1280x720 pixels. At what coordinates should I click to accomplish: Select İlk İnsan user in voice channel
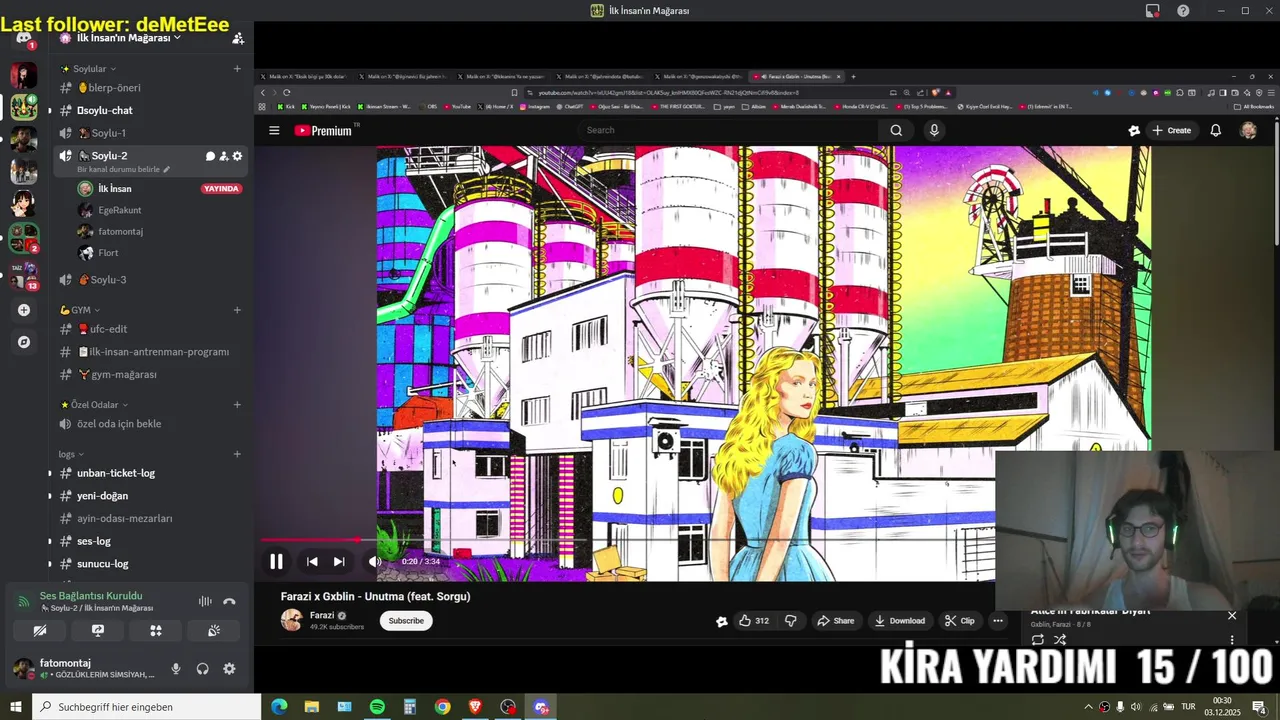click(160, 188)
